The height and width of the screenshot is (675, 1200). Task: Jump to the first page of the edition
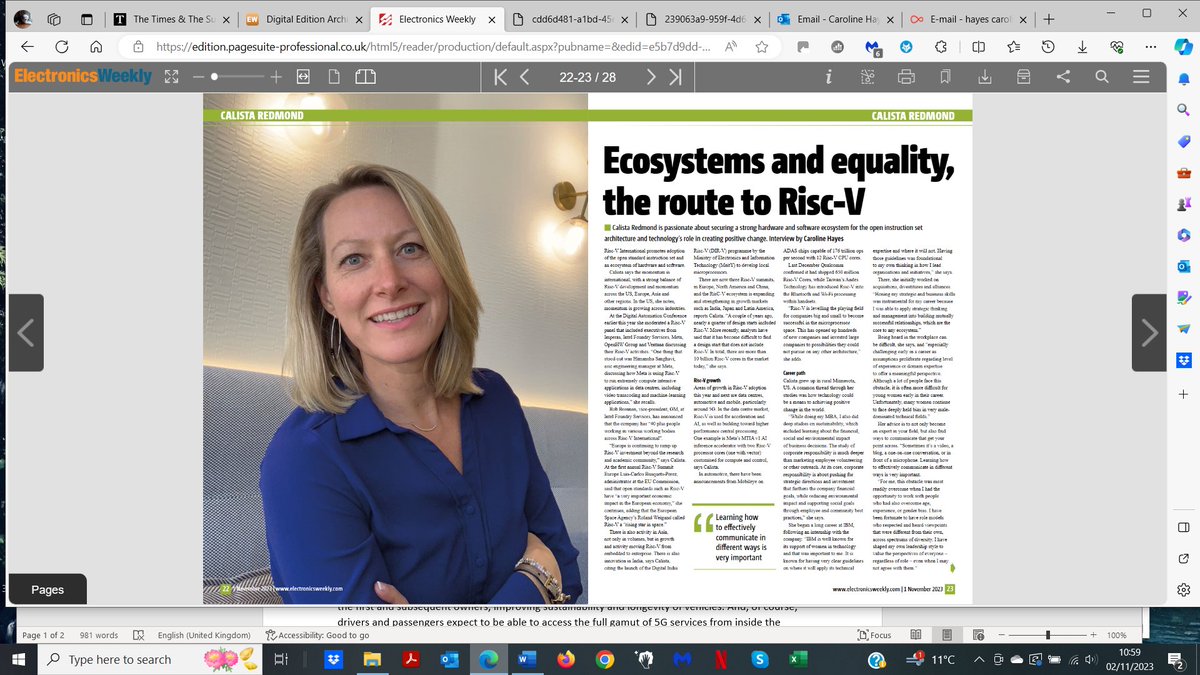503,77
